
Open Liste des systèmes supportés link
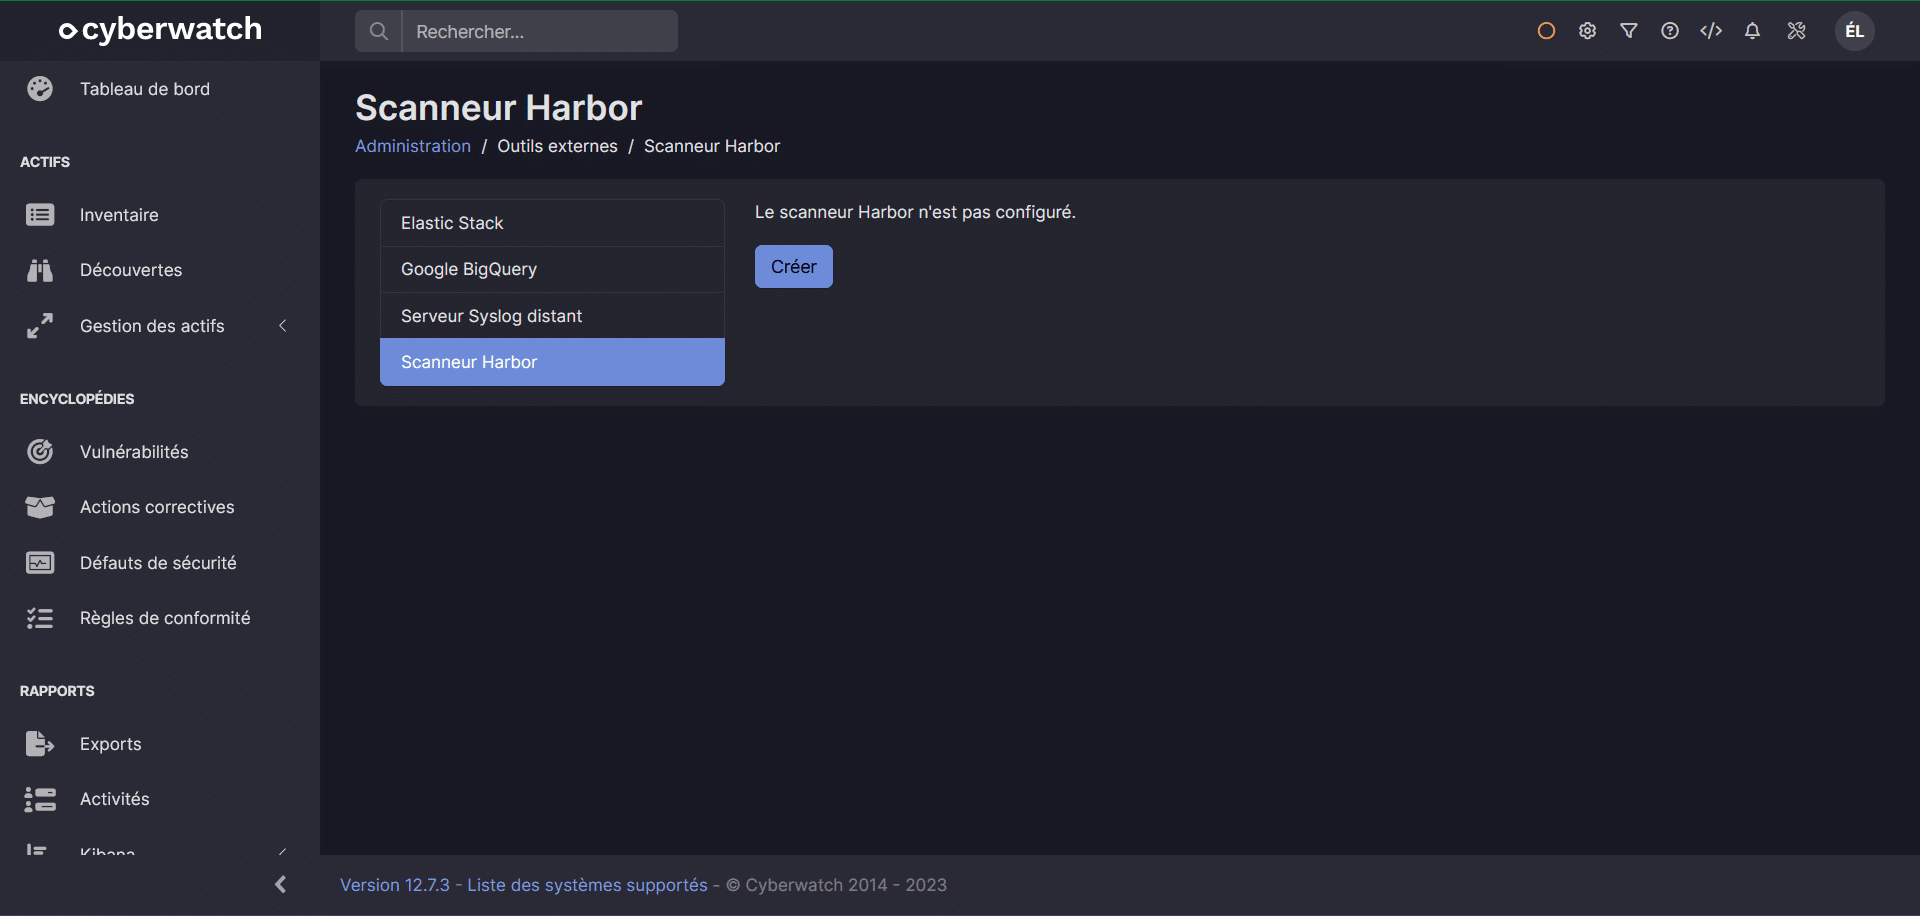pos(587,885)
